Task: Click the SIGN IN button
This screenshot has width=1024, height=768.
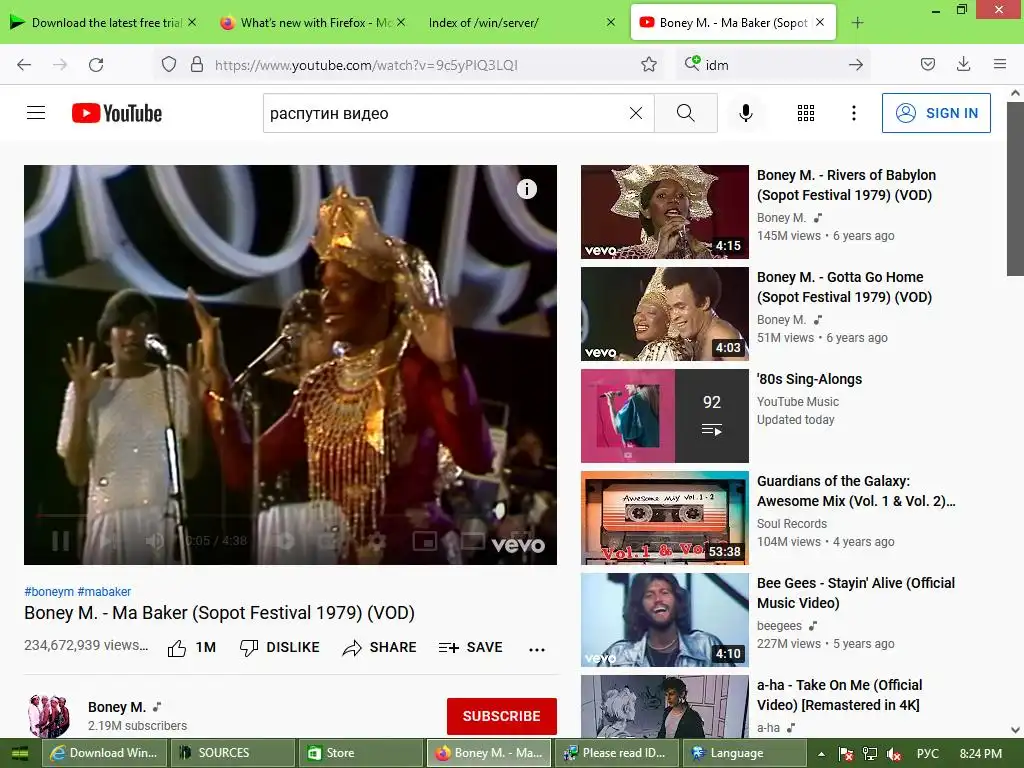Action: 936,113
